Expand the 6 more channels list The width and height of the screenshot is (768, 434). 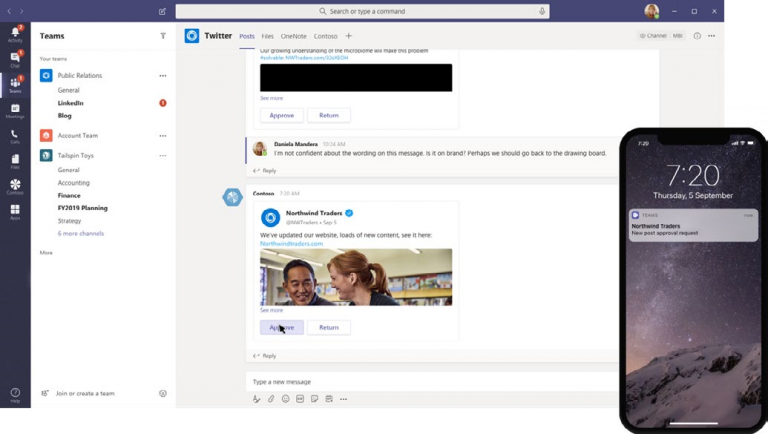pos(80,233)
